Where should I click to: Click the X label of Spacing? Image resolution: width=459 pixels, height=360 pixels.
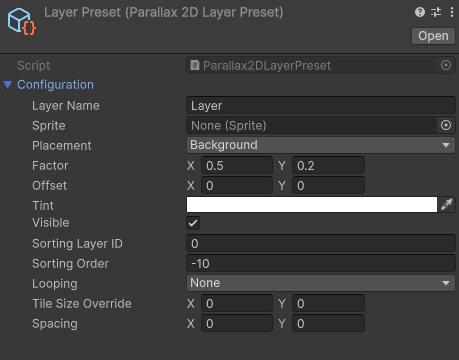point(191,324)
